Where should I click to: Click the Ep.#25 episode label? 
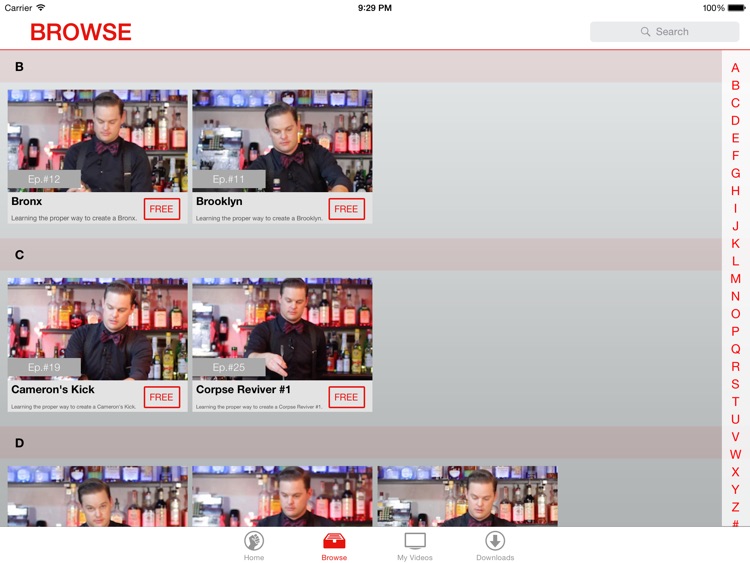[229, 367]
